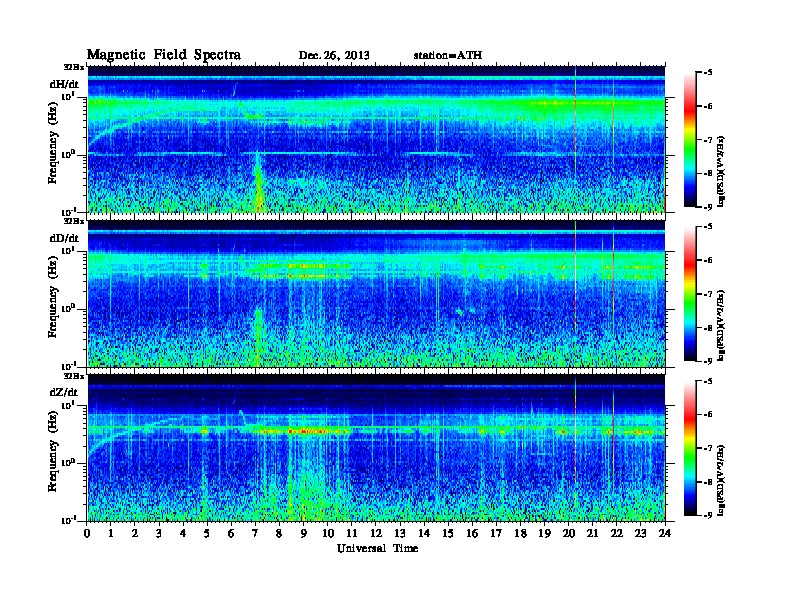Click the color scale bar beside dD/dt panel
The height and width of the screenshot is (612, 792).
point(690,293)
